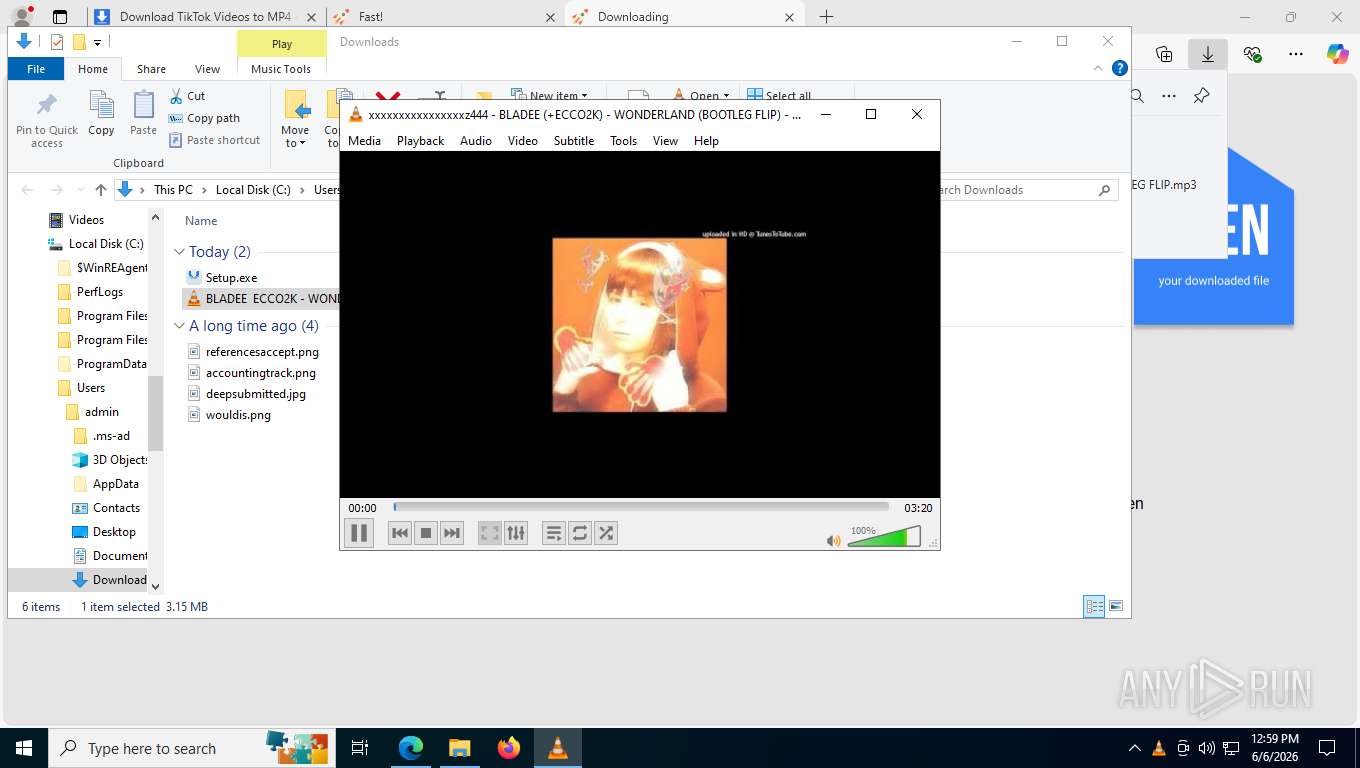Open the VLC View menu
The image size is (1360, 768).
pos(666,141)
